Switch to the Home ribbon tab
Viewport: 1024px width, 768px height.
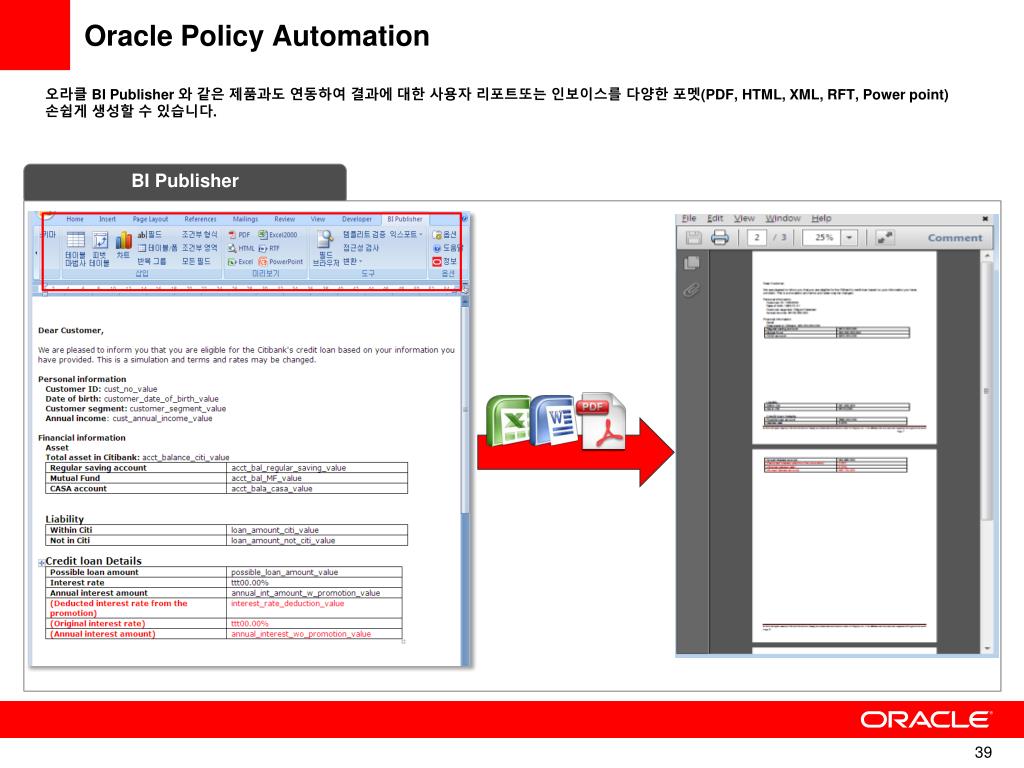click(75, 219)
